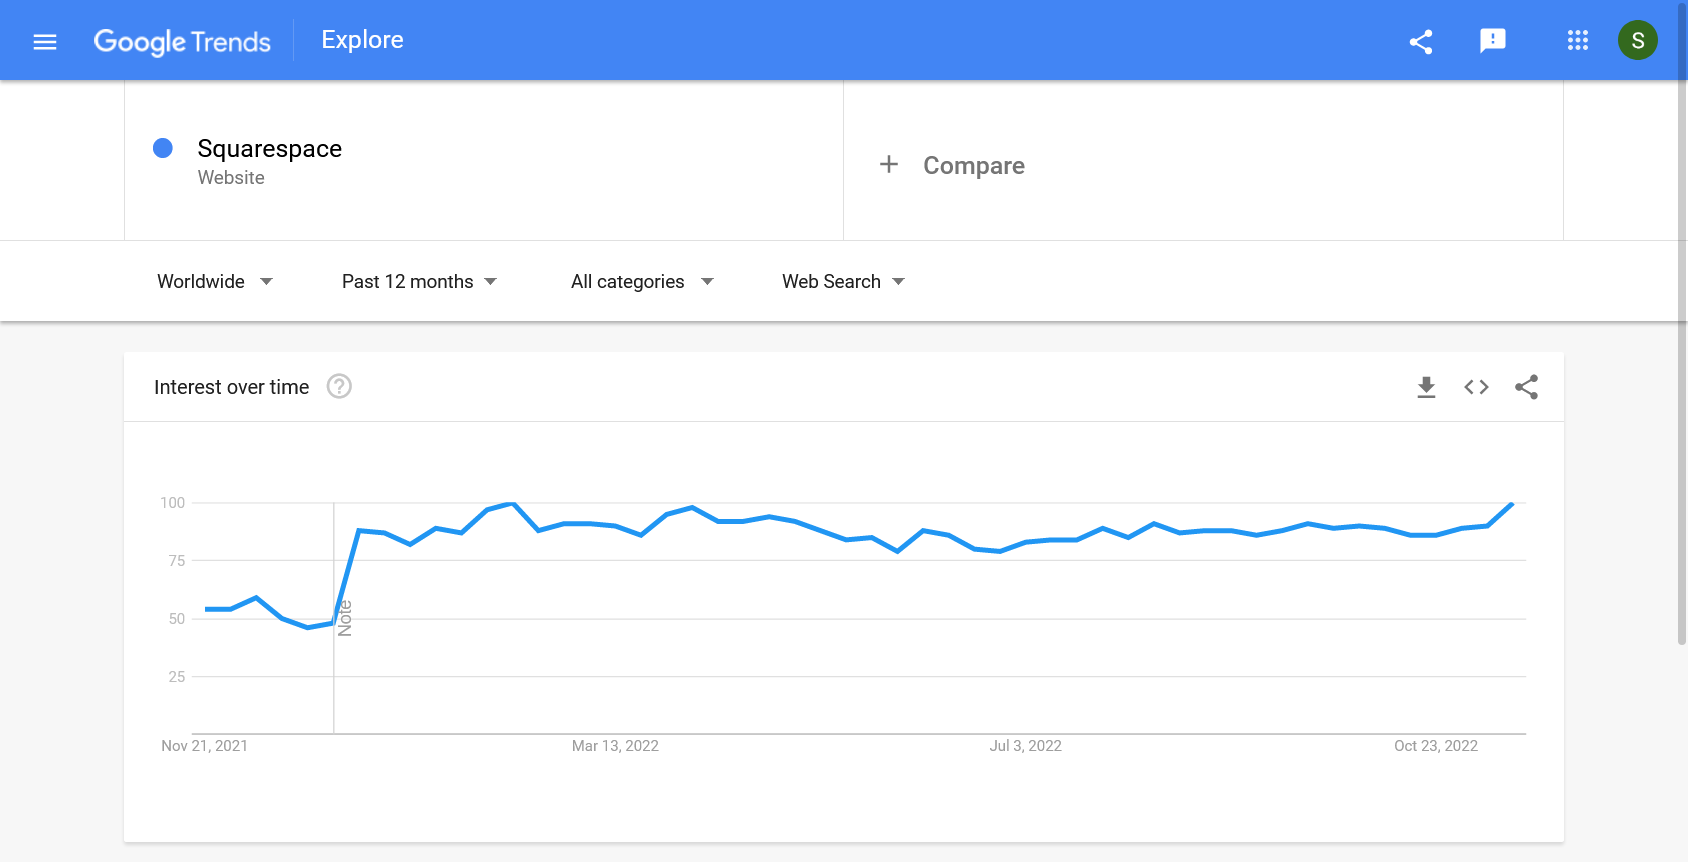Open the hamburger main menu
Viewport: 1688px width, 862px height.
pyautogui.click(x=45, y=41)
